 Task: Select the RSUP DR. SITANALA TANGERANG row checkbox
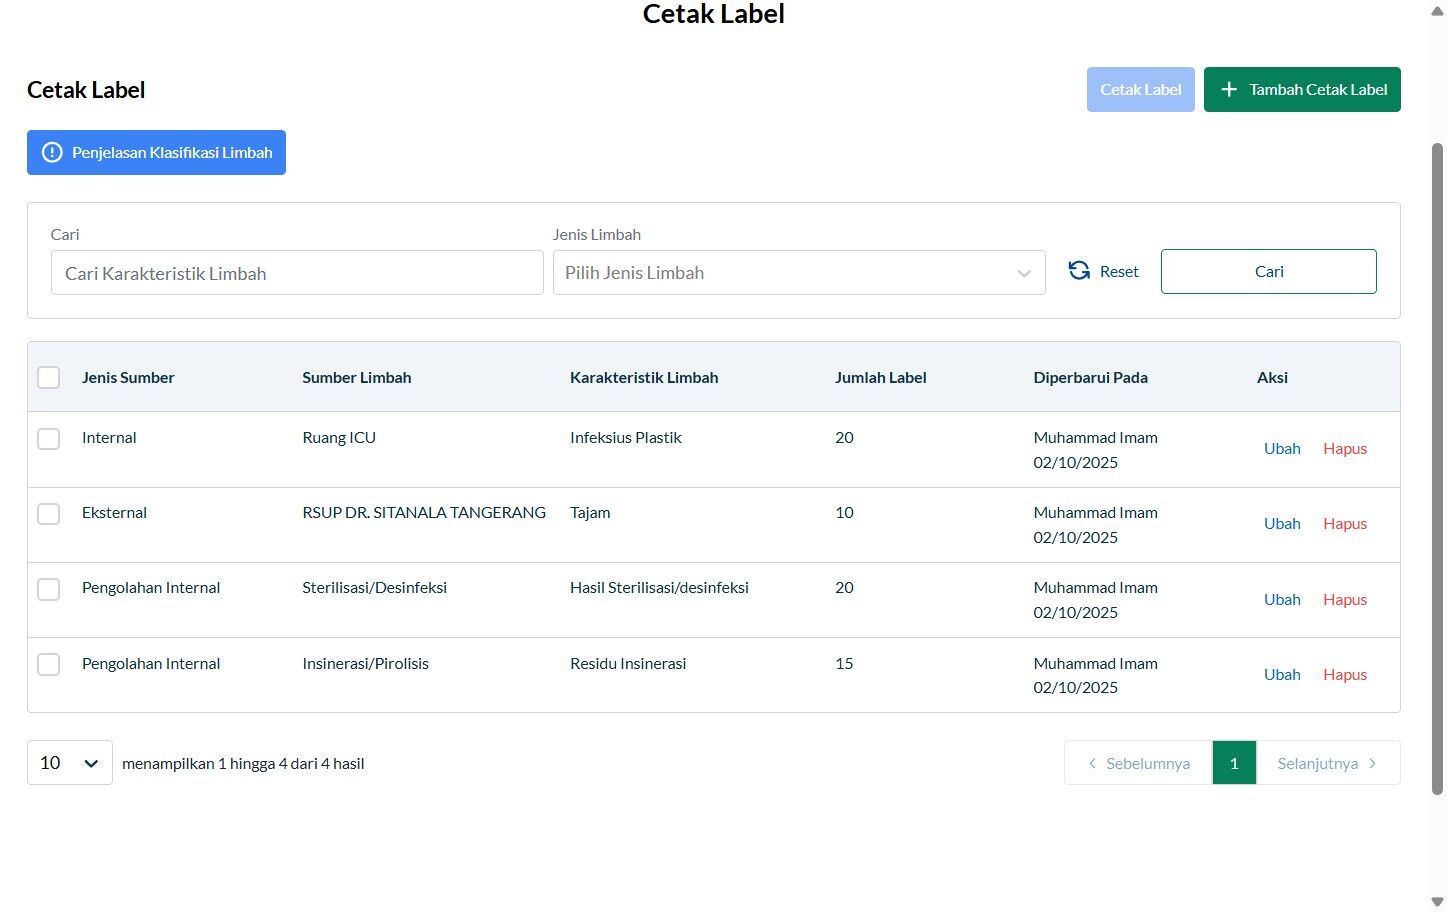(x=48, y=513)
